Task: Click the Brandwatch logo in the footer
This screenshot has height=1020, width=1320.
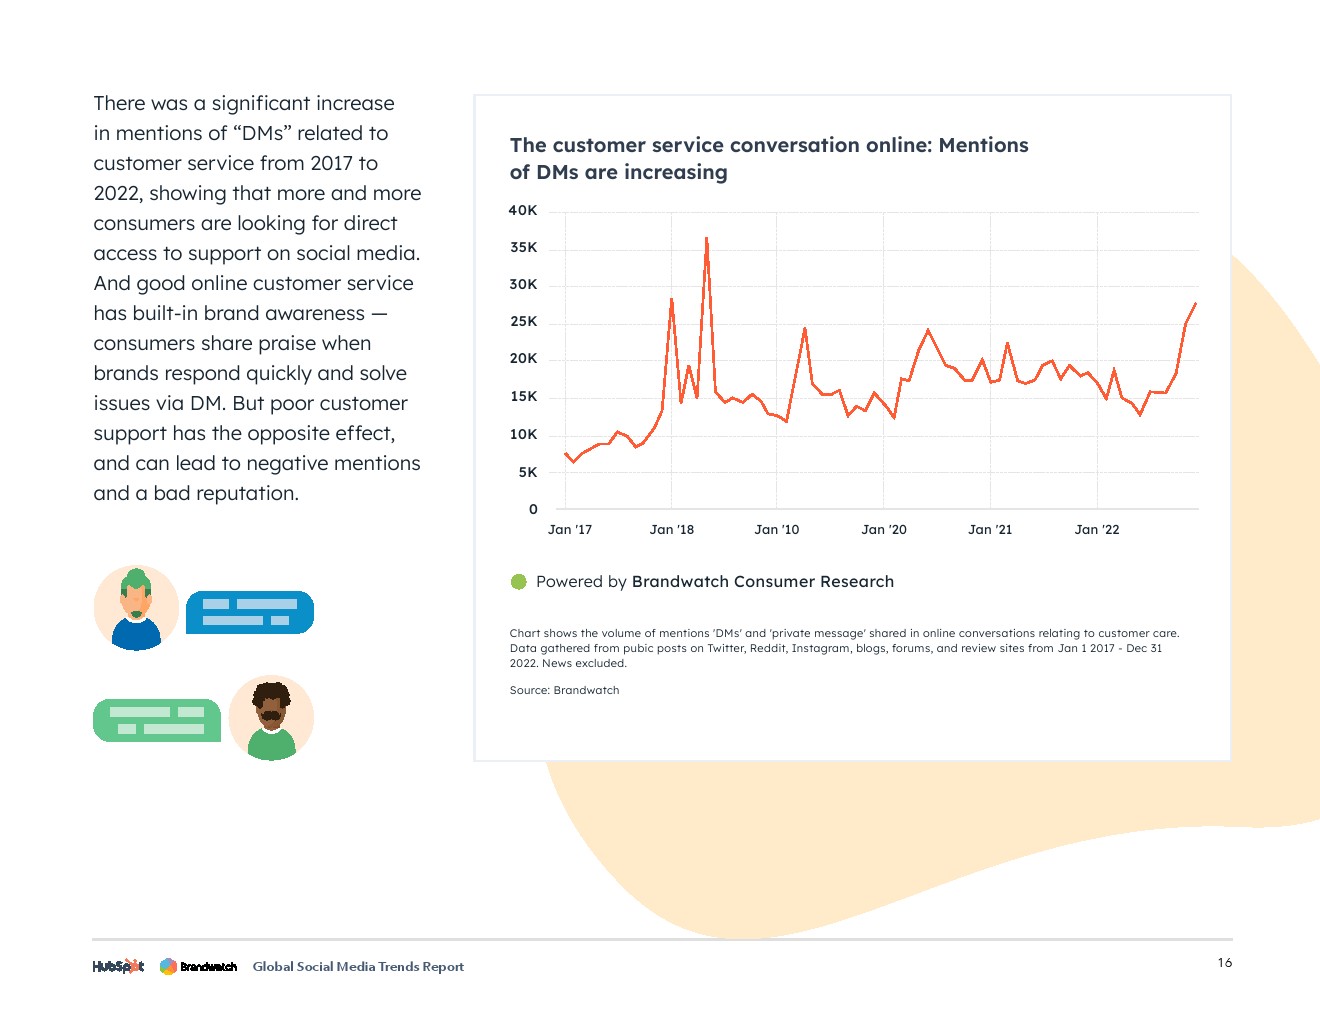Action: click(199, 966)
